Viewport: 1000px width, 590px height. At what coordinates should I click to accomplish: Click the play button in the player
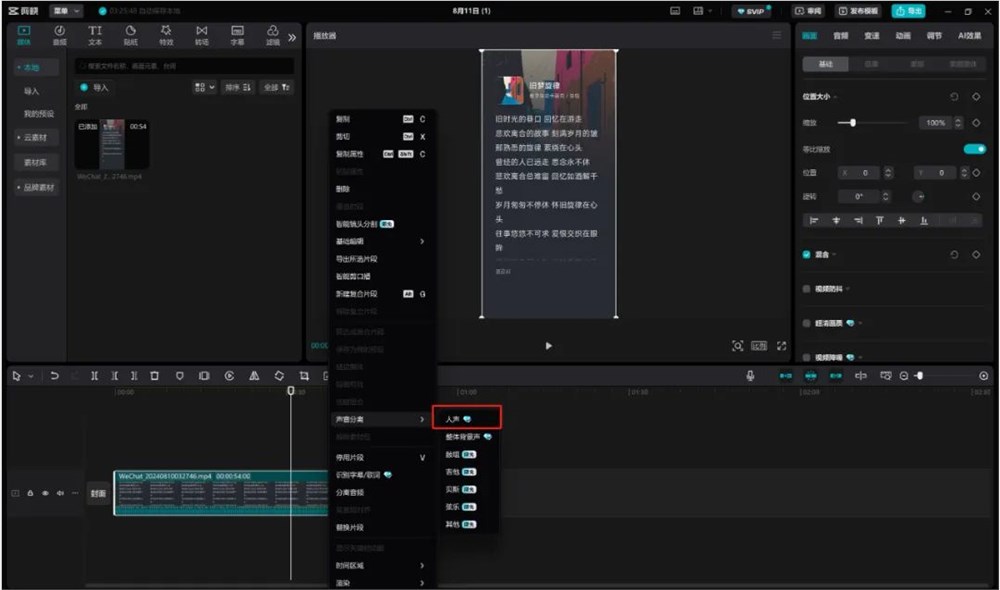[x=548, y=346]
